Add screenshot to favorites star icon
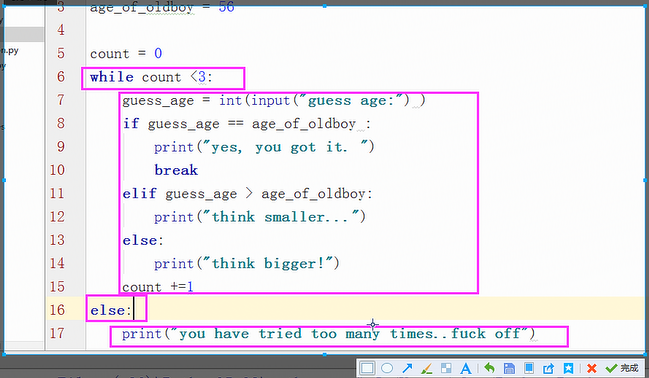 pyautogui.click(x=569, y=368)
